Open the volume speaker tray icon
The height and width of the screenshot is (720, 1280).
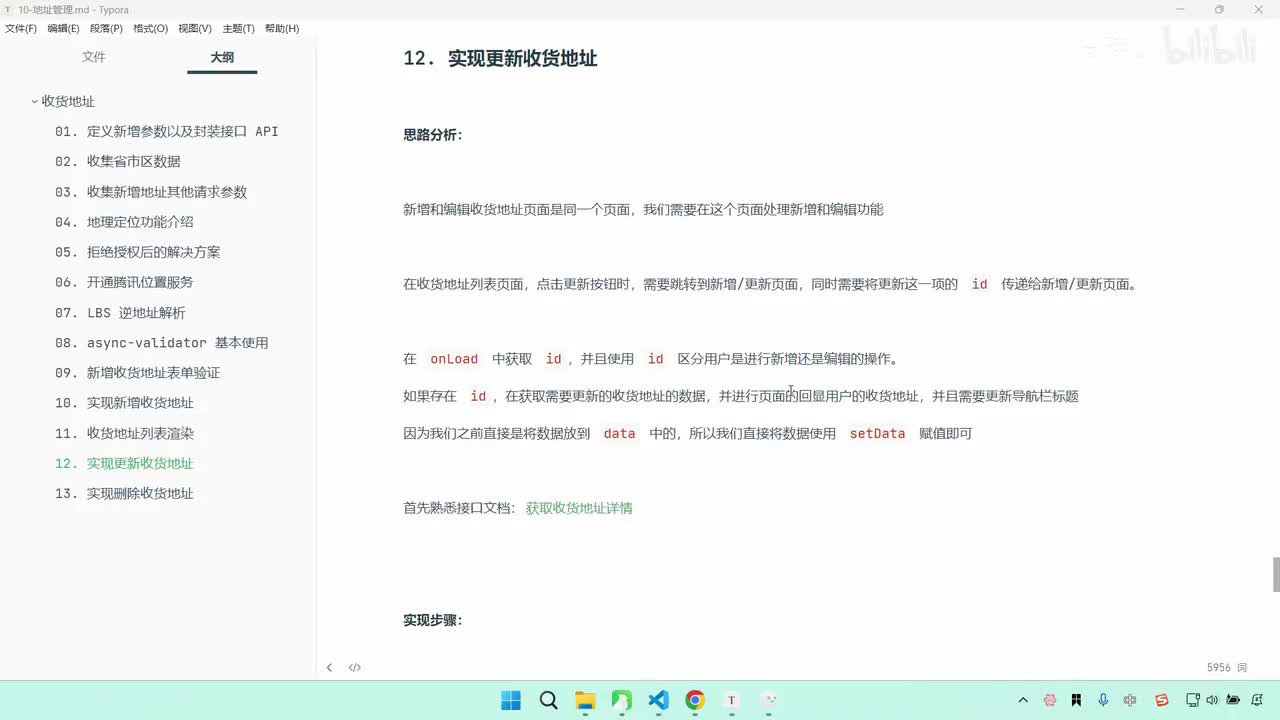(x=1212, y=700)
